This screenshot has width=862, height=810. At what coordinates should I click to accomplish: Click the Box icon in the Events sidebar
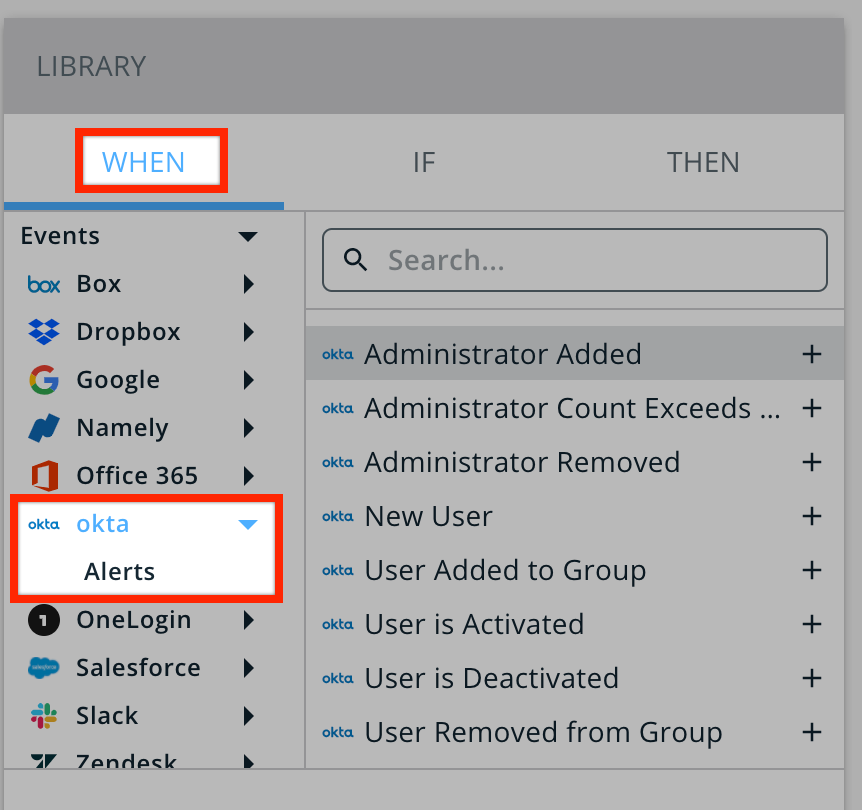tap(42, 283)
